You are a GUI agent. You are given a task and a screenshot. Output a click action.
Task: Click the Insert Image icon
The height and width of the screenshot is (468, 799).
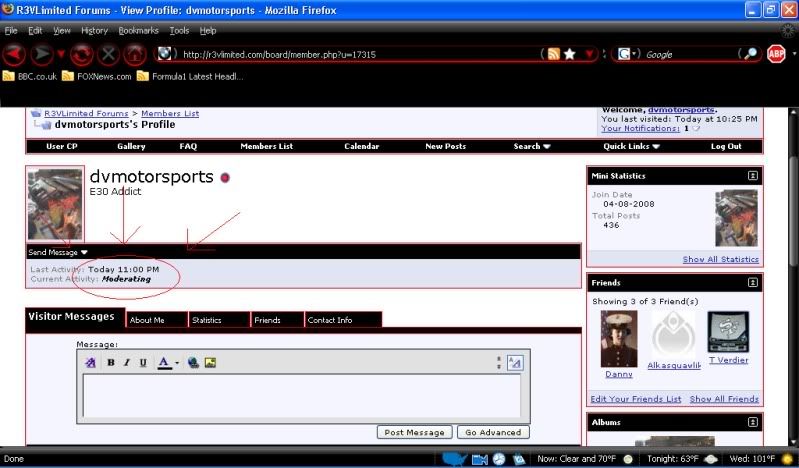210,362
